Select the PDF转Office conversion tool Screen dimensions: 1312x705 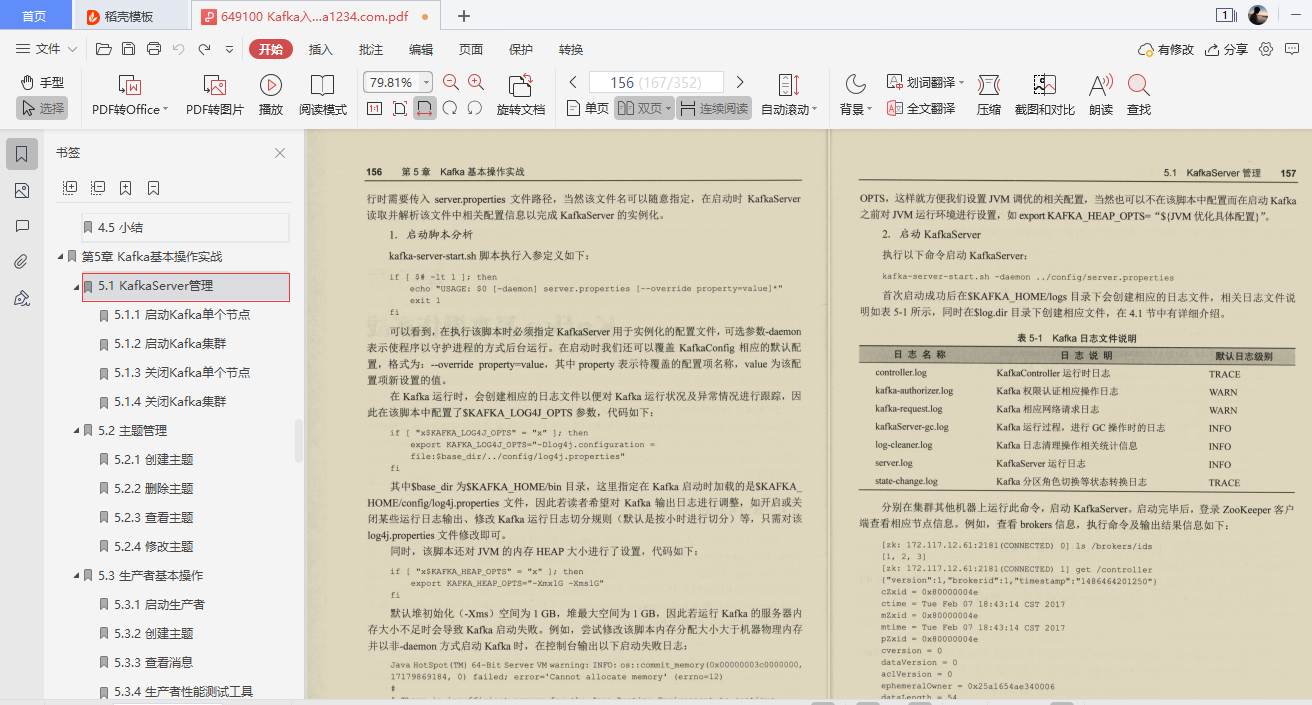(128, 95)
